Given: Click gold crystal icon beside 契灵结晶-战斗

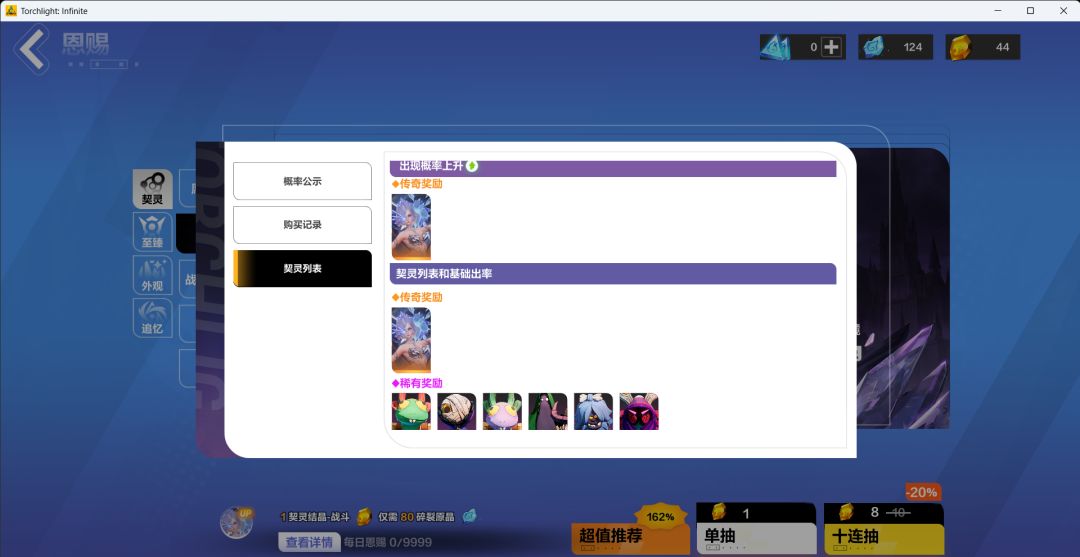Looking at the screenshot, I should tap(364, 516).
